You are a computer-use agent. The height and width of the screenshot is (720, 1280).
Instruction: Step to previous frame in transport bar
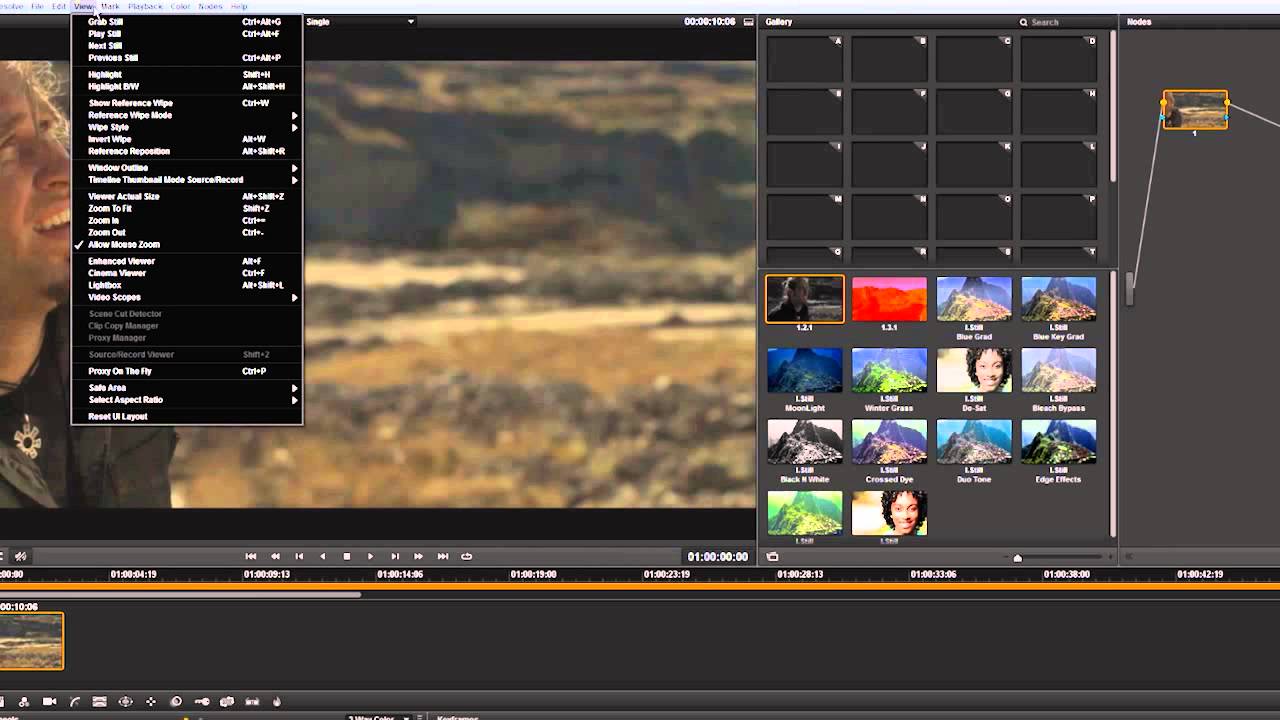[299, 556]
